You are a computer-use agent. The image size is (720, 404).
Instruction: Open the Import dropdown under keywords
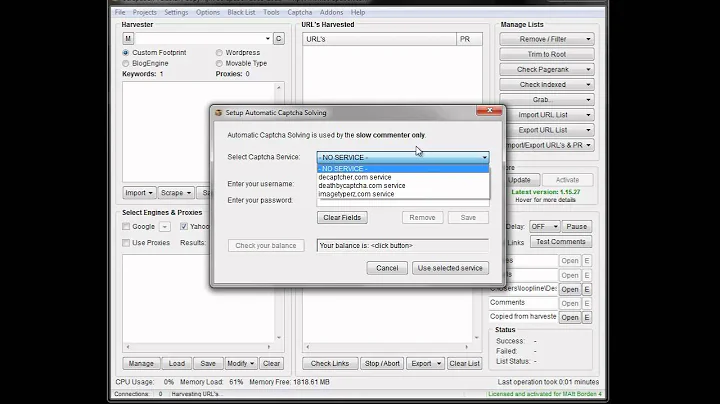pos(139,193)
